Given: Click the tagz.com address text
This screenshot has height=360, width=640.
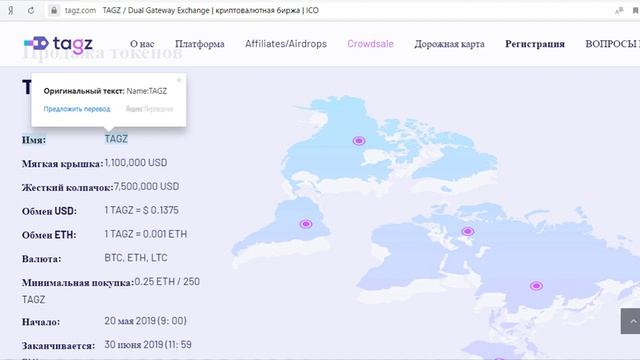Looking at the screenshot, I should coord(80,11).
